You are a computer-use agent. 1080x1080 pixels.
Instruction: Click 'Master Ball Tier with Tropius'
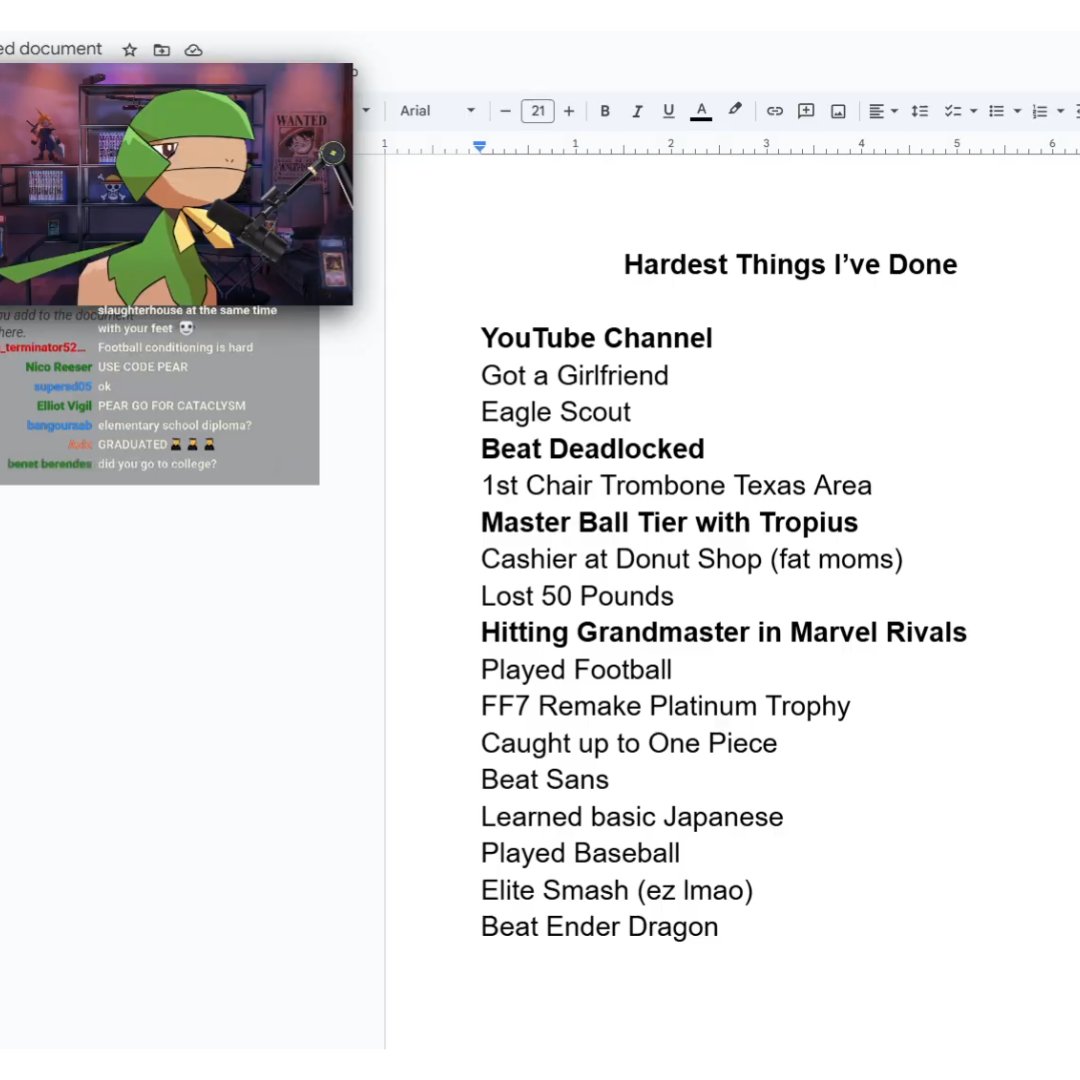tap(669, 523)
